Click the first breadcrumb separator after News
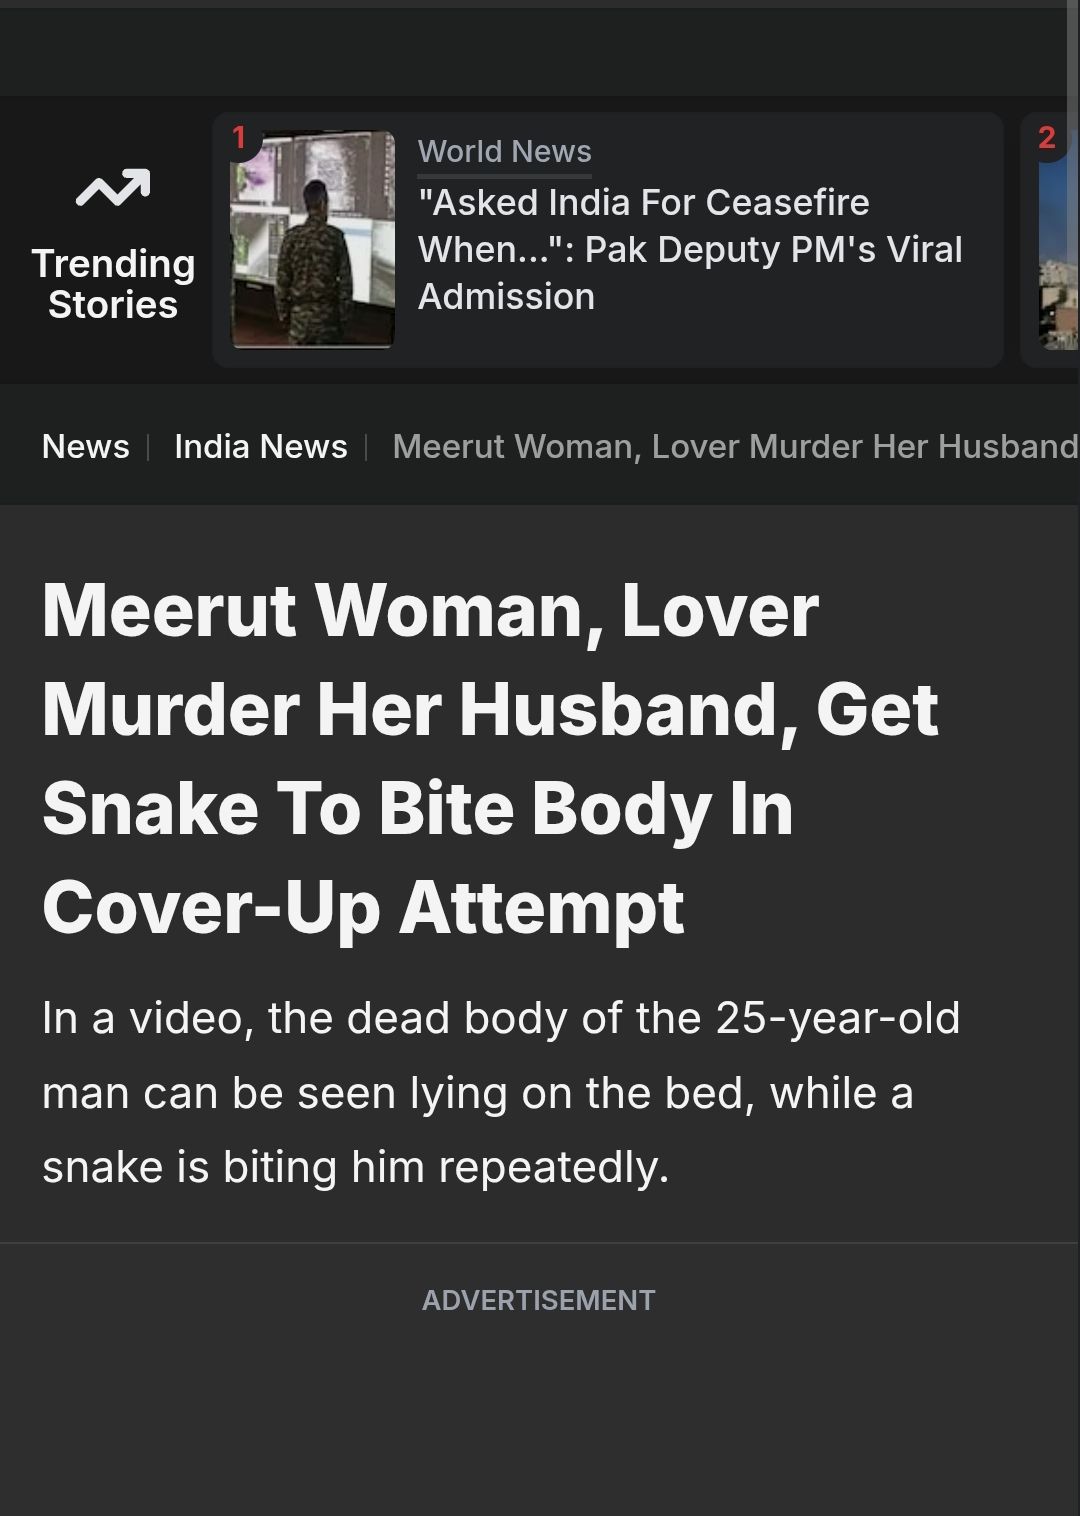 tap(148, 446)
